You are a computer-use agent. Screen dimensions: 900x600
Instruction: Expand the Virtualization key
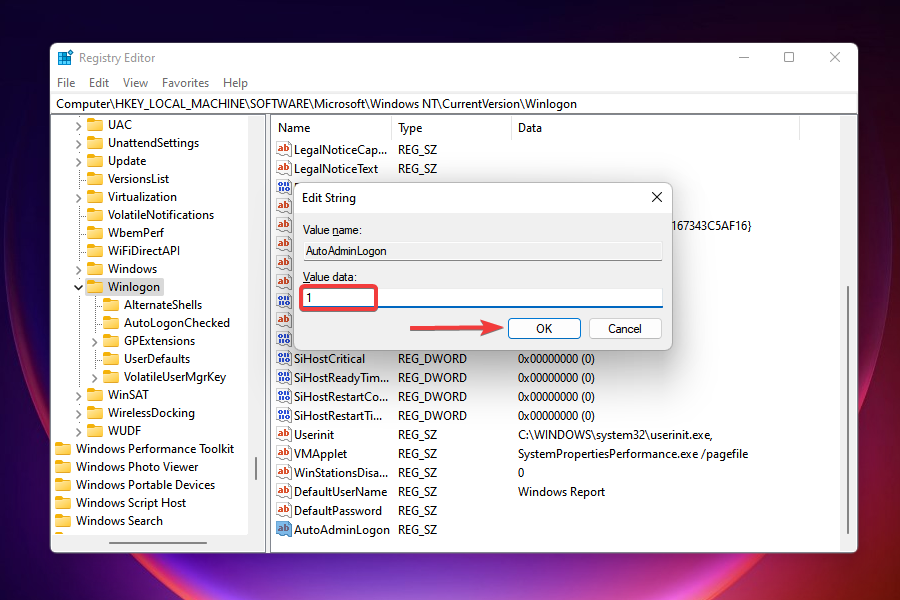coord(78,198)
